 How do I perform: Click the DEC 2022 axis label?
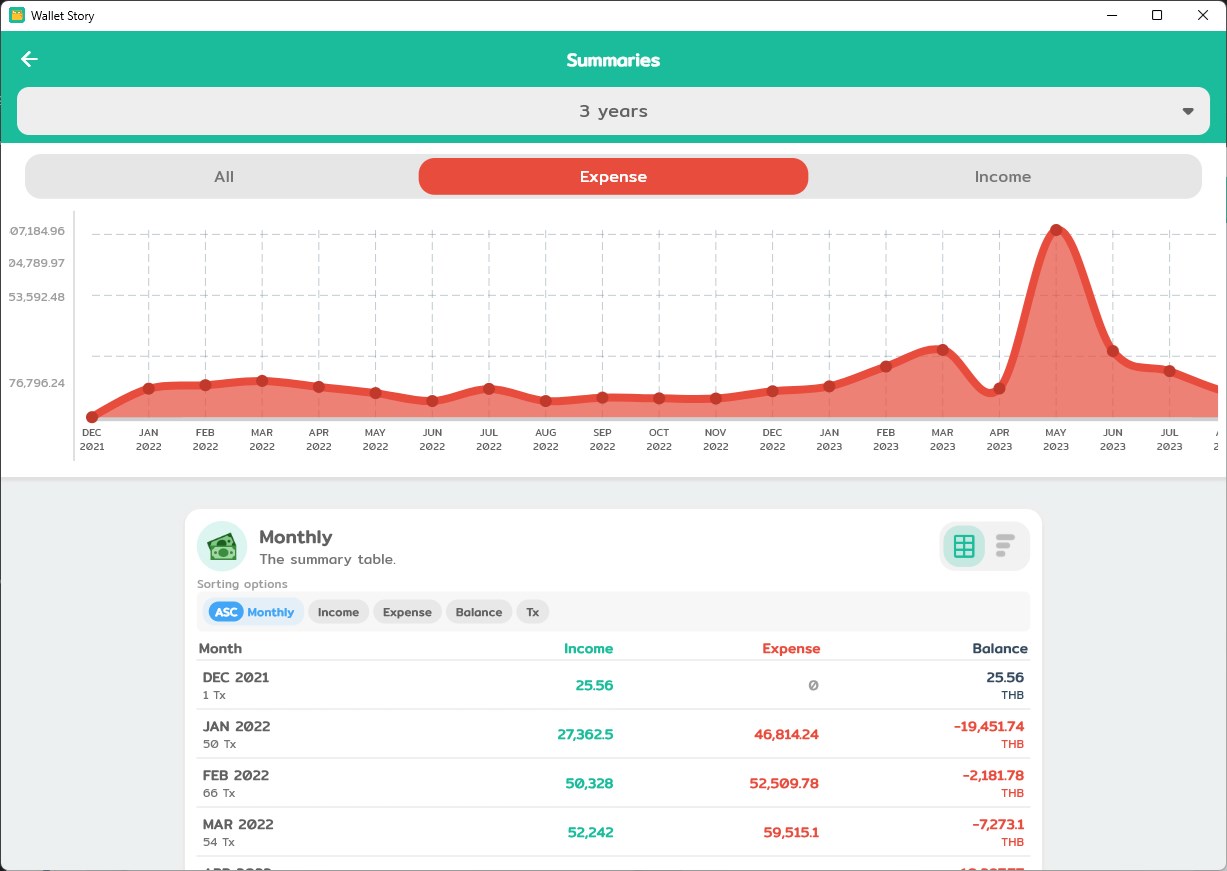tap(772, 440)
